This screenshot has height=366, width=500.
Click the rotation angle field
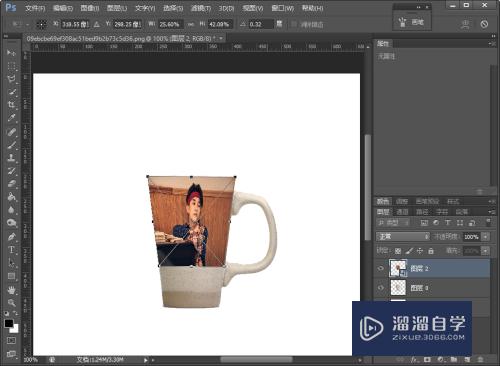coord(261,24)
